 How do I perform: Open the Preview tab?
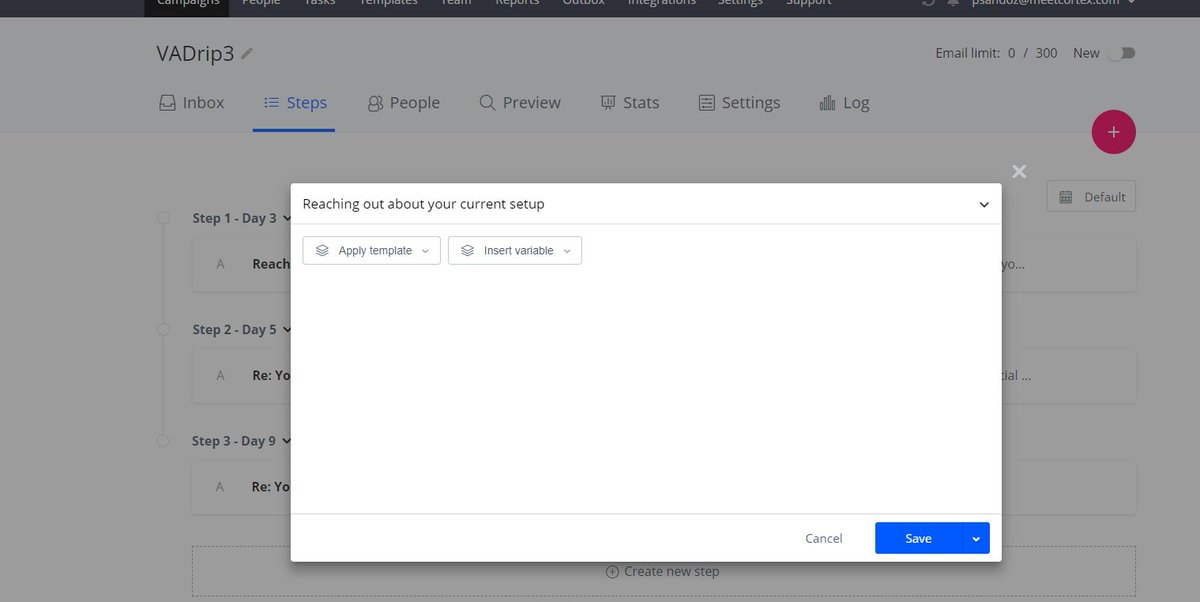(x=519, y=102)
